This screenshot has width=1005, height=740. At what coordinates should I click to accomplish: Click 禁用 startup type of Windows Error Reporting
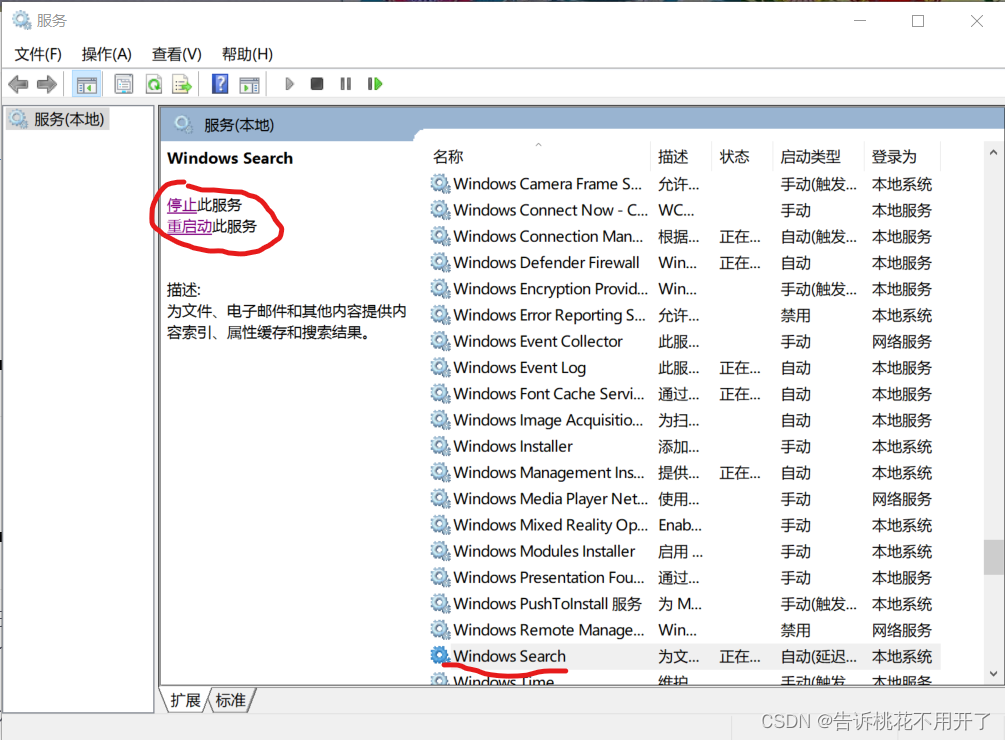pos(795,316)
